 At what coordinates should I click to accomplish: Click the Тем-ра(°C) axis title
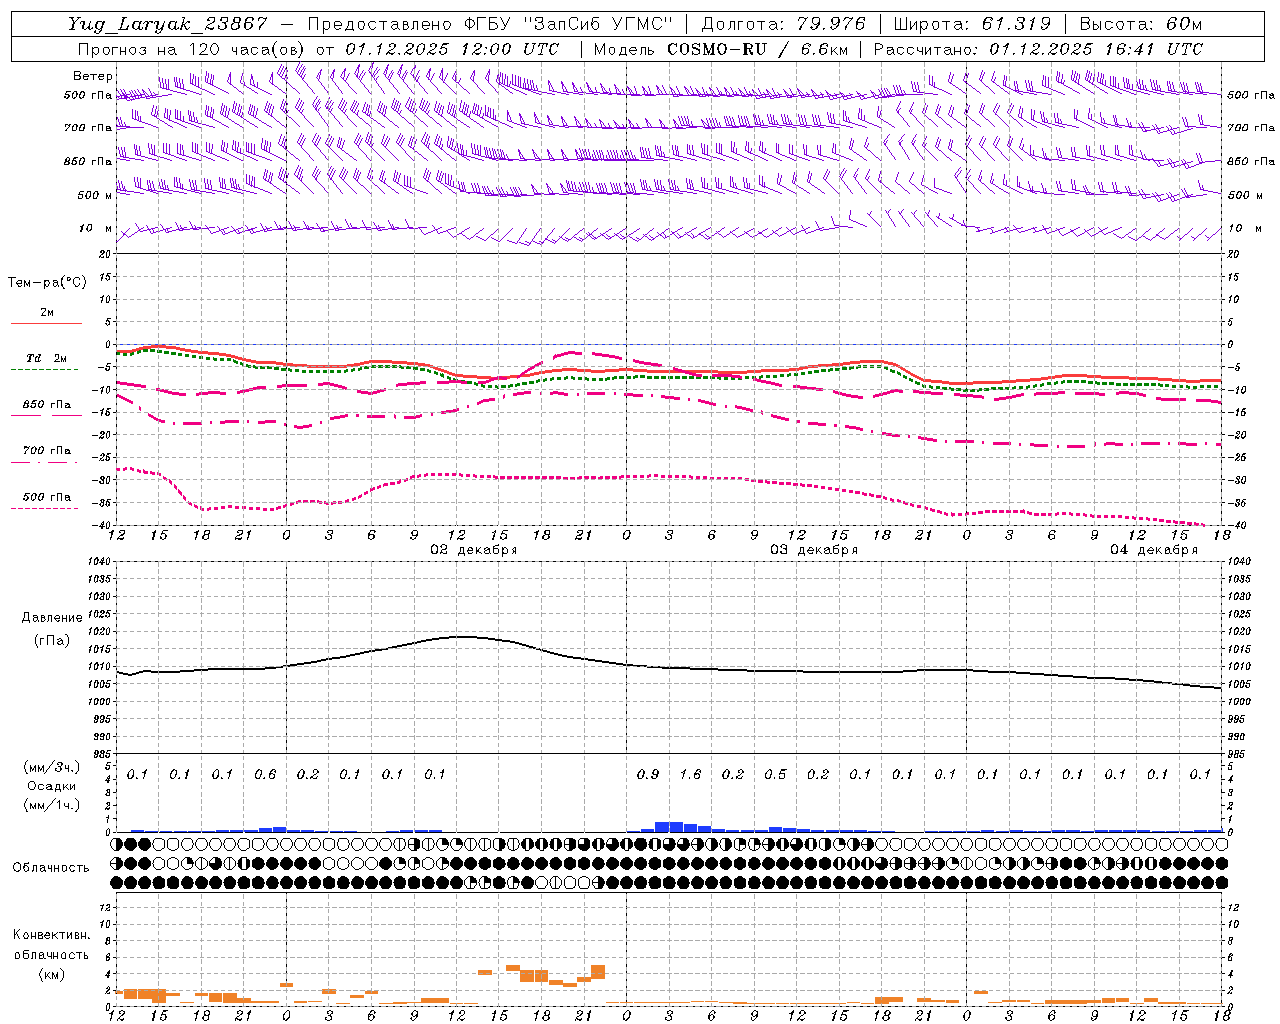tap(47, 283)
